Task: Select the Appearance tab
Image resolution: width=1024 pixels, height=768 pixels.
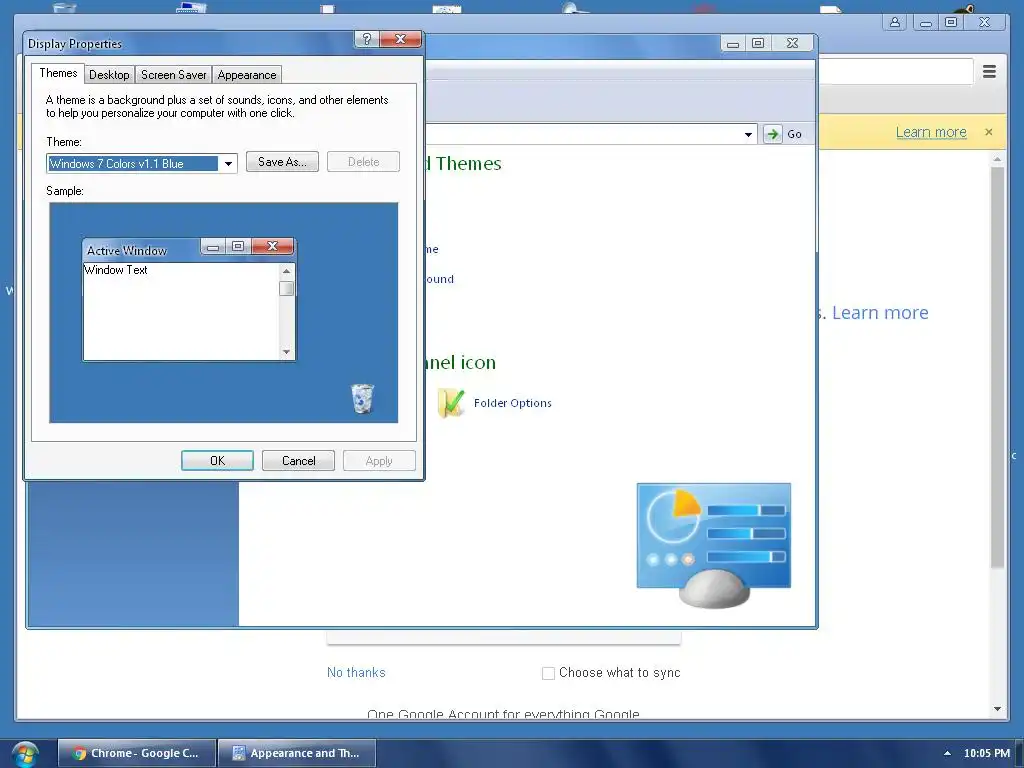Action: point(247,75)
